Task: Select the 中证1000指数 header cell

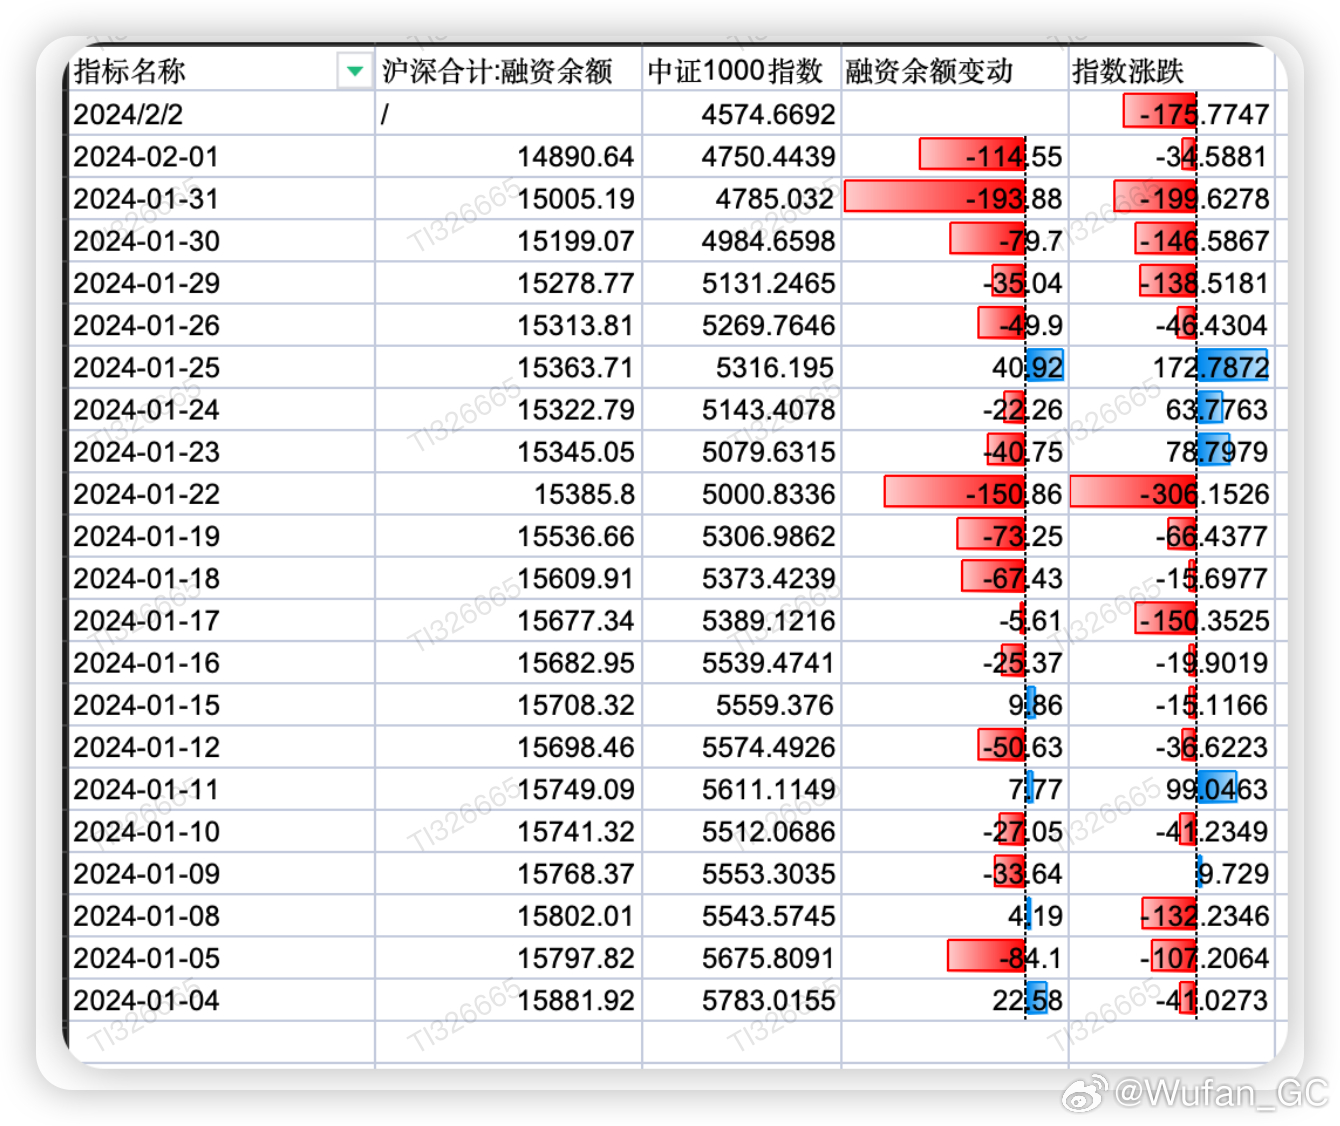Action: (741, 70)
